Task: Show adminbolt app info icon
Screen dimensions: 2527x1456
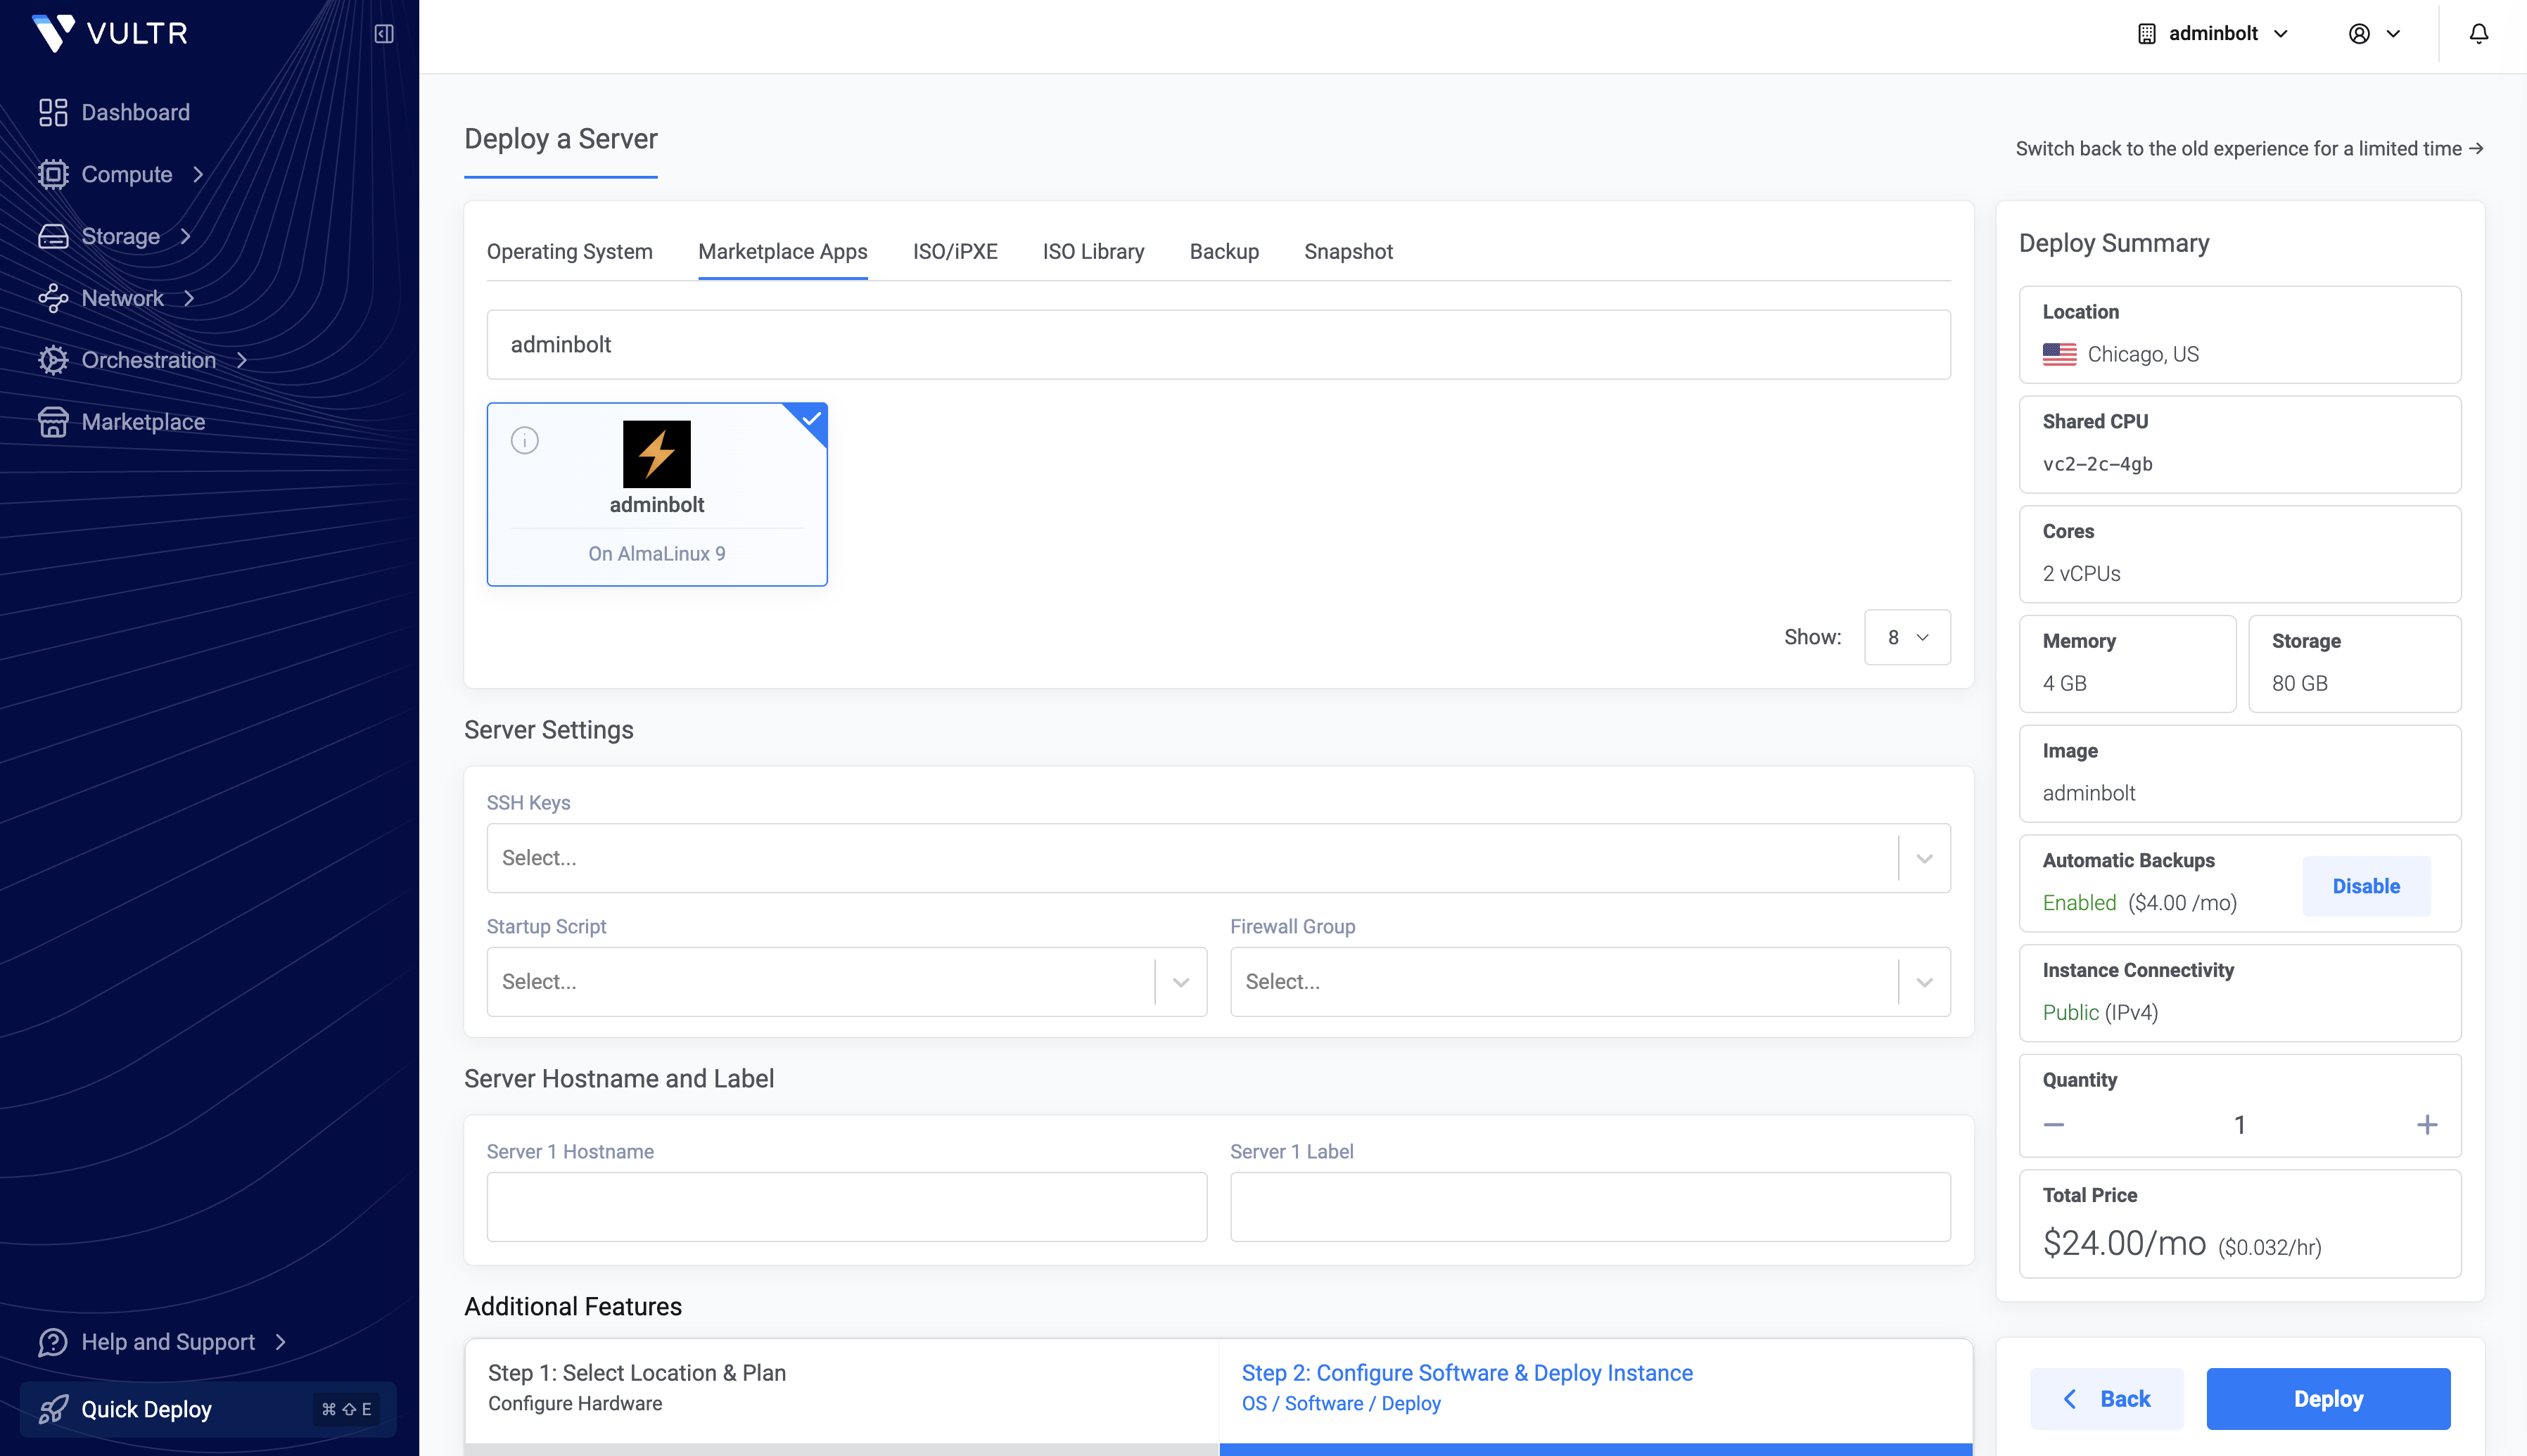Action: click(525, 440)
